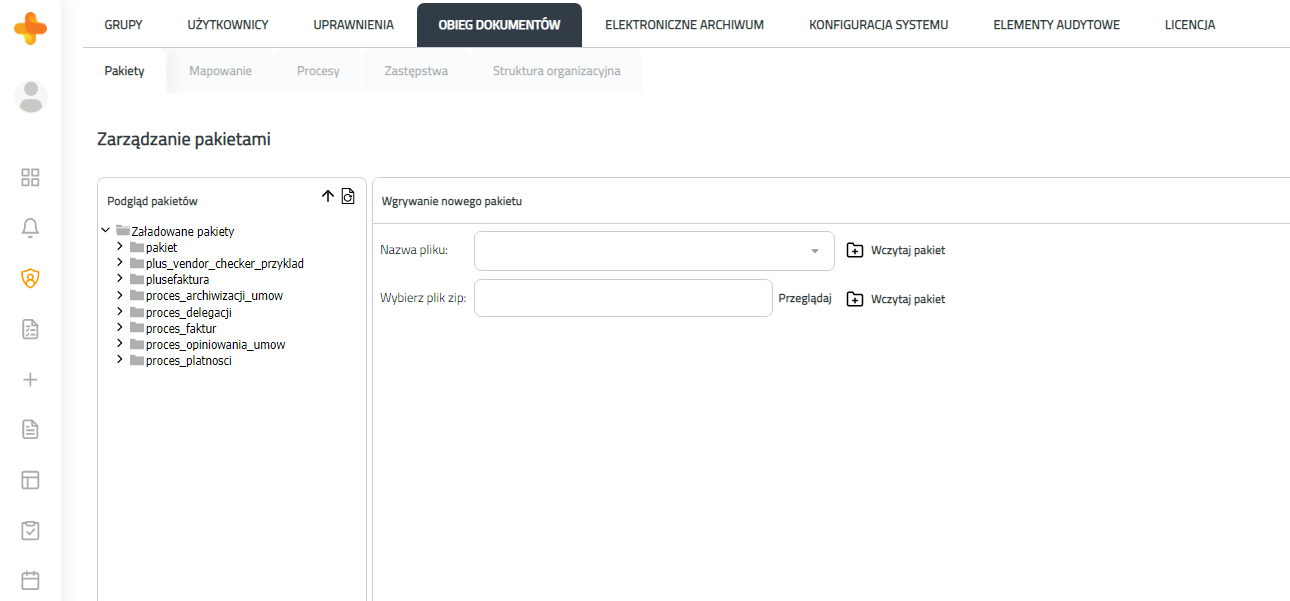Click the plus icon in sidebar

[30, 380]
